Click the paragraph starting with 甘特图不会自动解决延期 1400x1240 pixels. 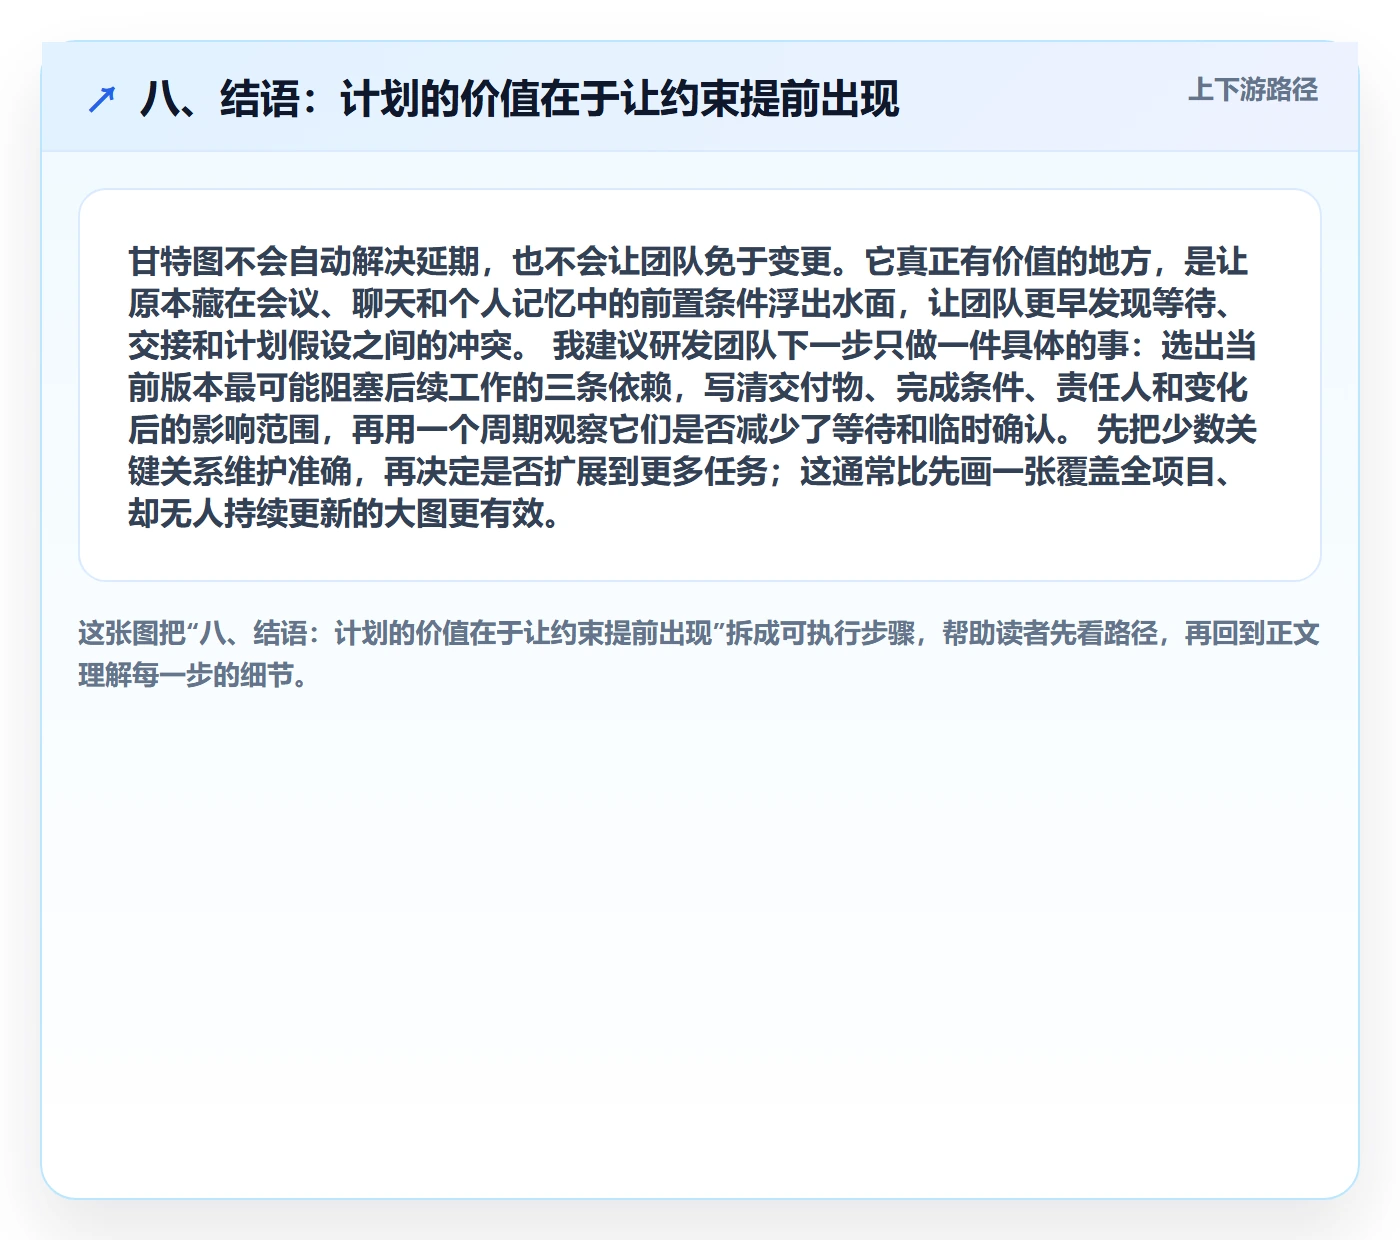pyautogui.click(x=692, y=387)
